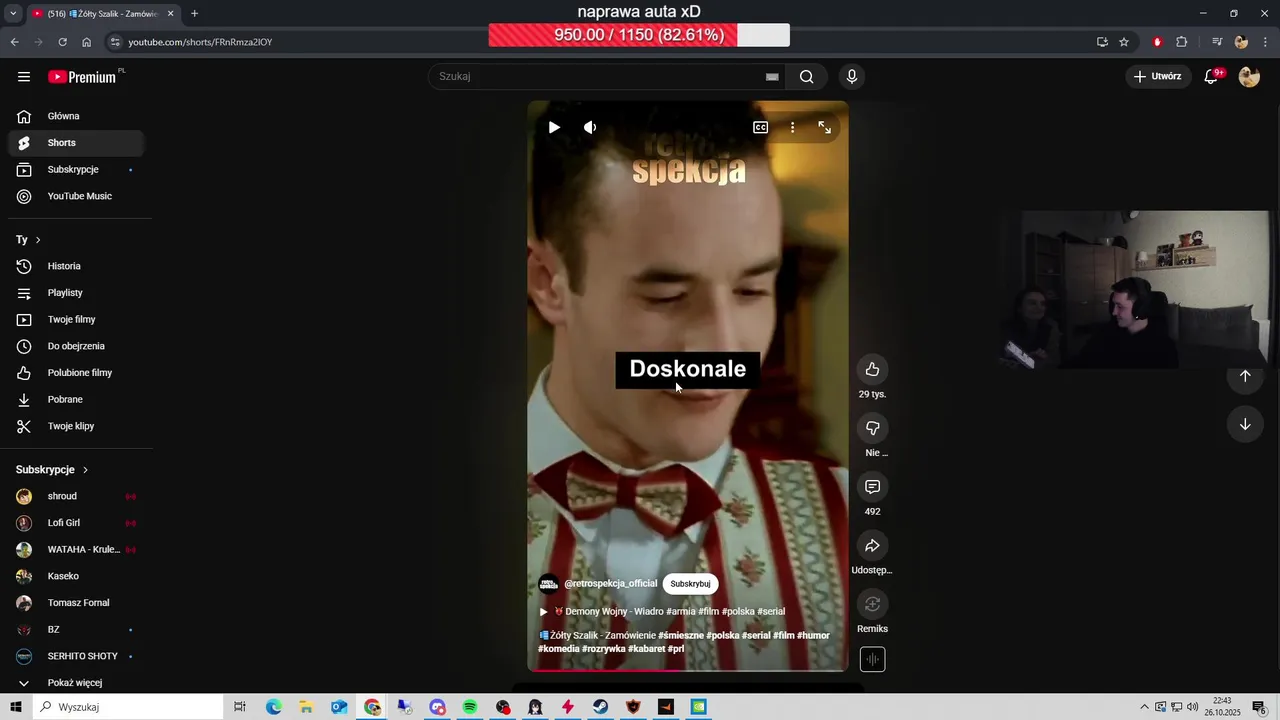Open the Demony Wojny related video link
Viewport: 1280px width, 720px height.
(662, 612)
